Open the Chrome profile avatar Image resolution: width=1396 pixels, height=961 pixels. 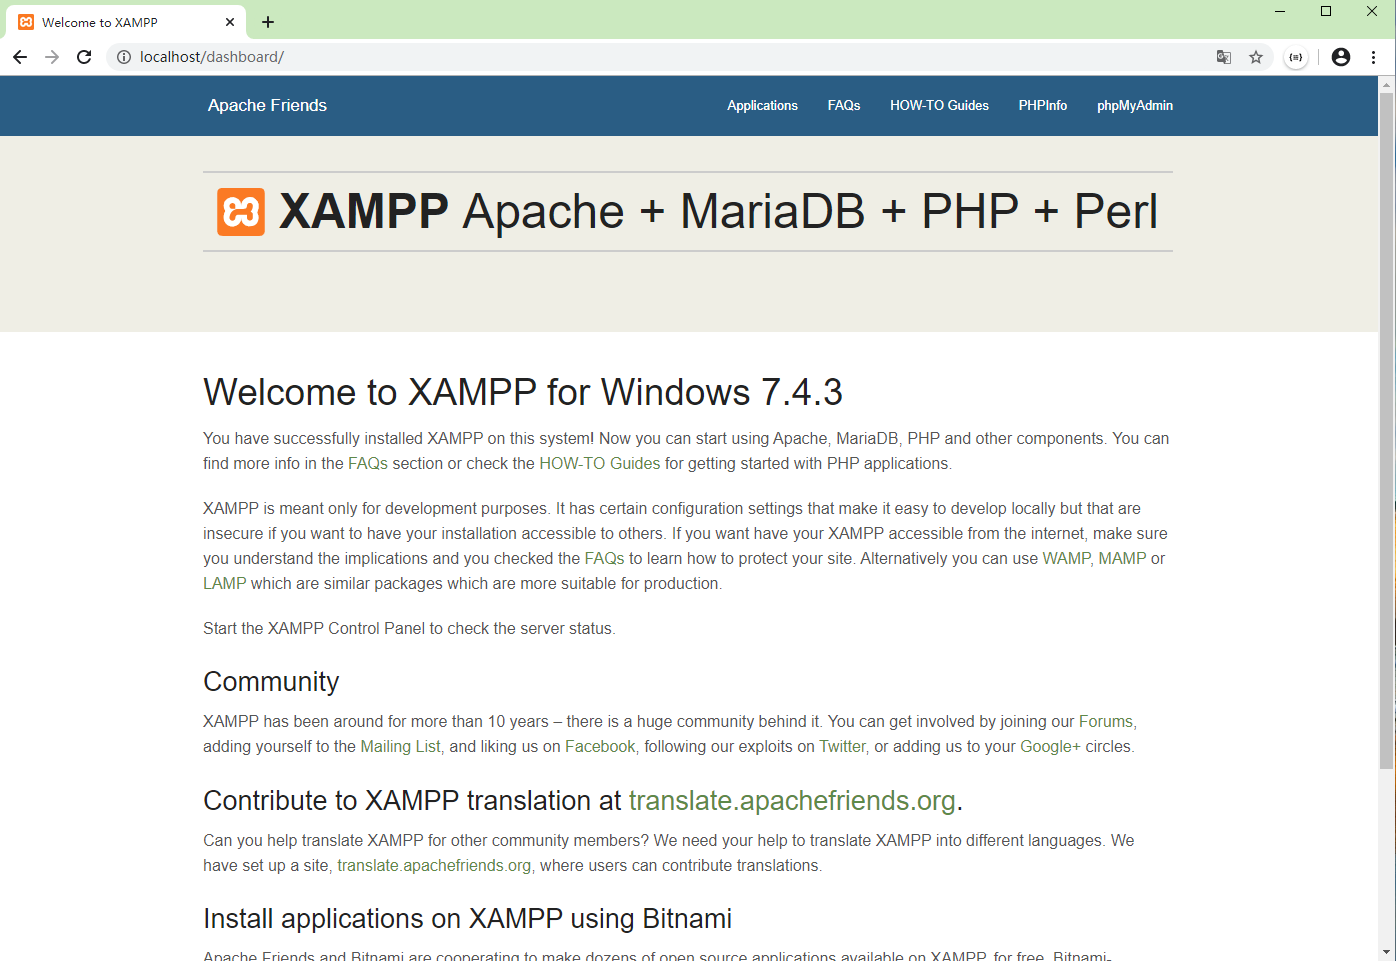pyautogui.click(x=1341, y=57)
